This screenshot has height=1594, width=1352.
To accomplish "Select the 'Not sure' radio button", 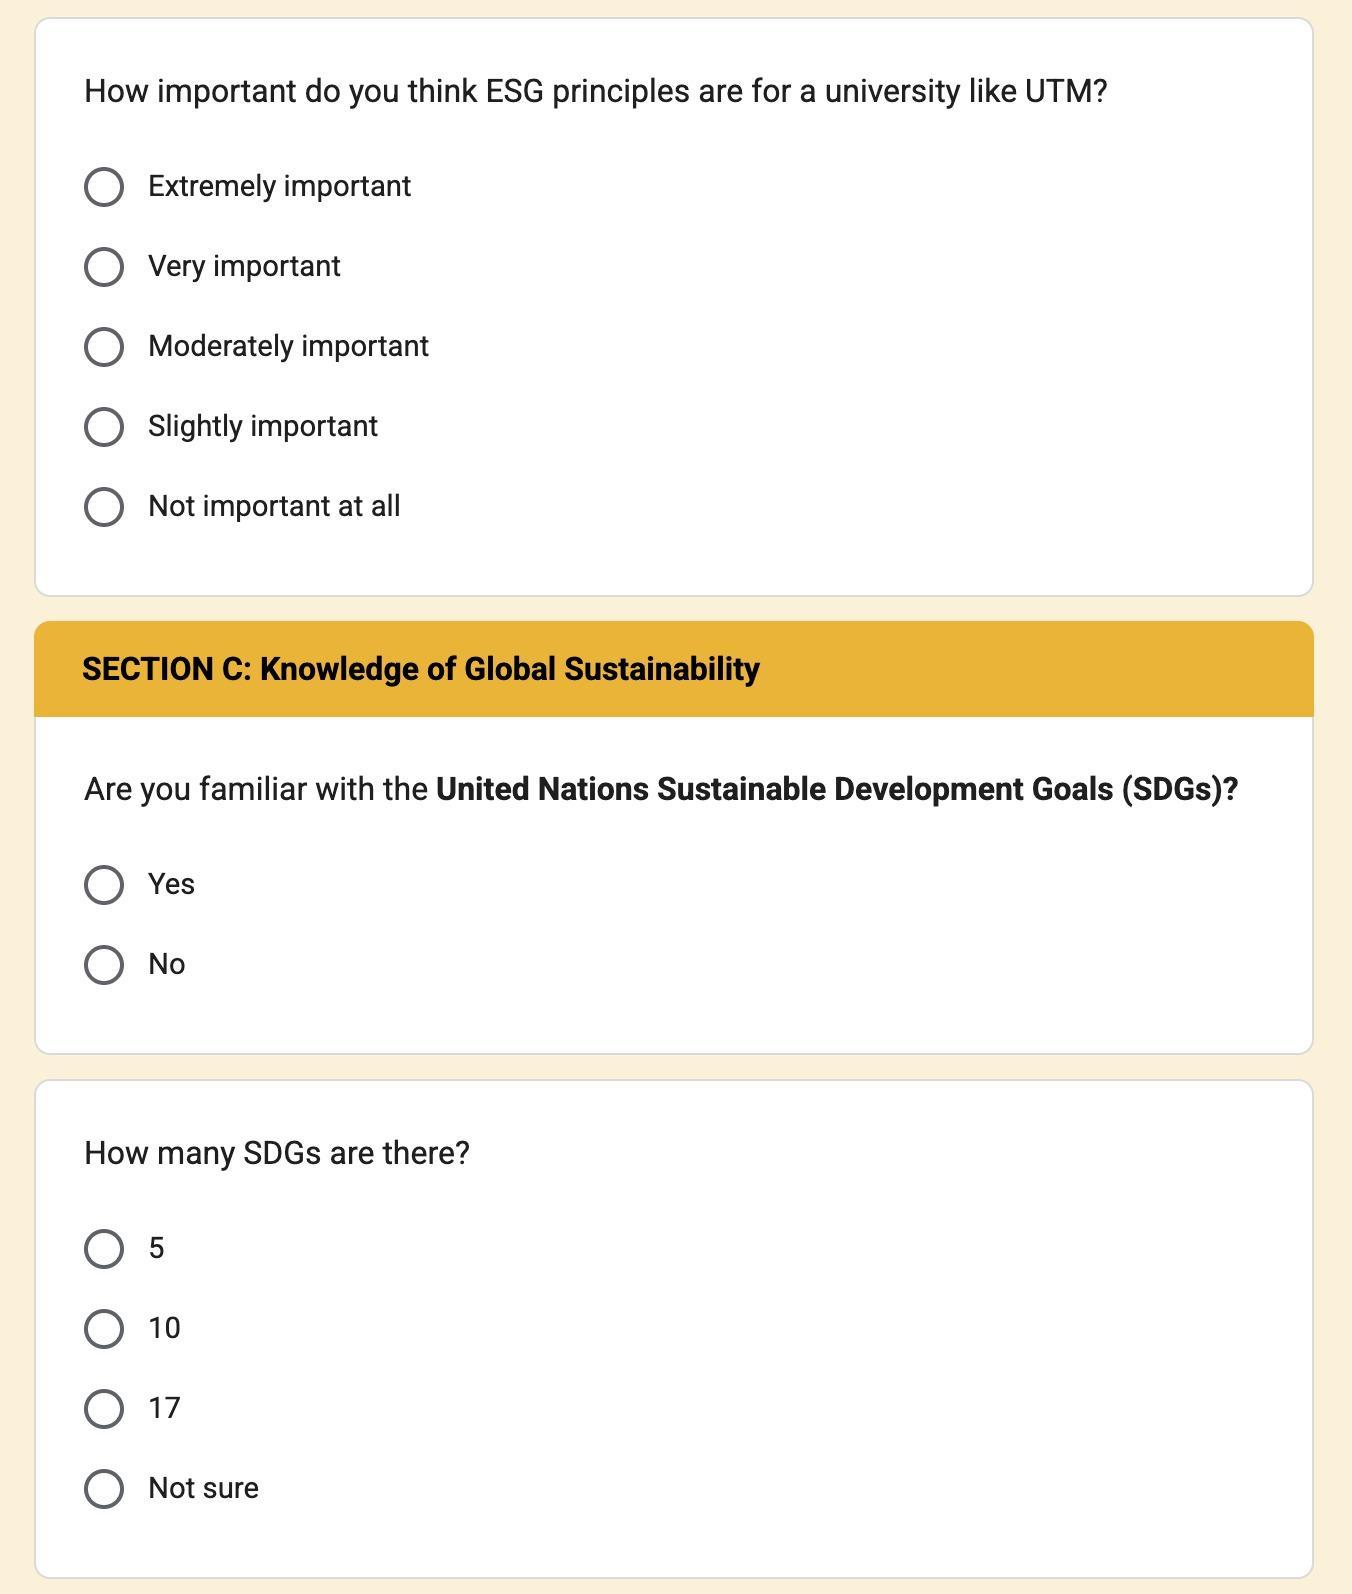I will pos(104,1489).
